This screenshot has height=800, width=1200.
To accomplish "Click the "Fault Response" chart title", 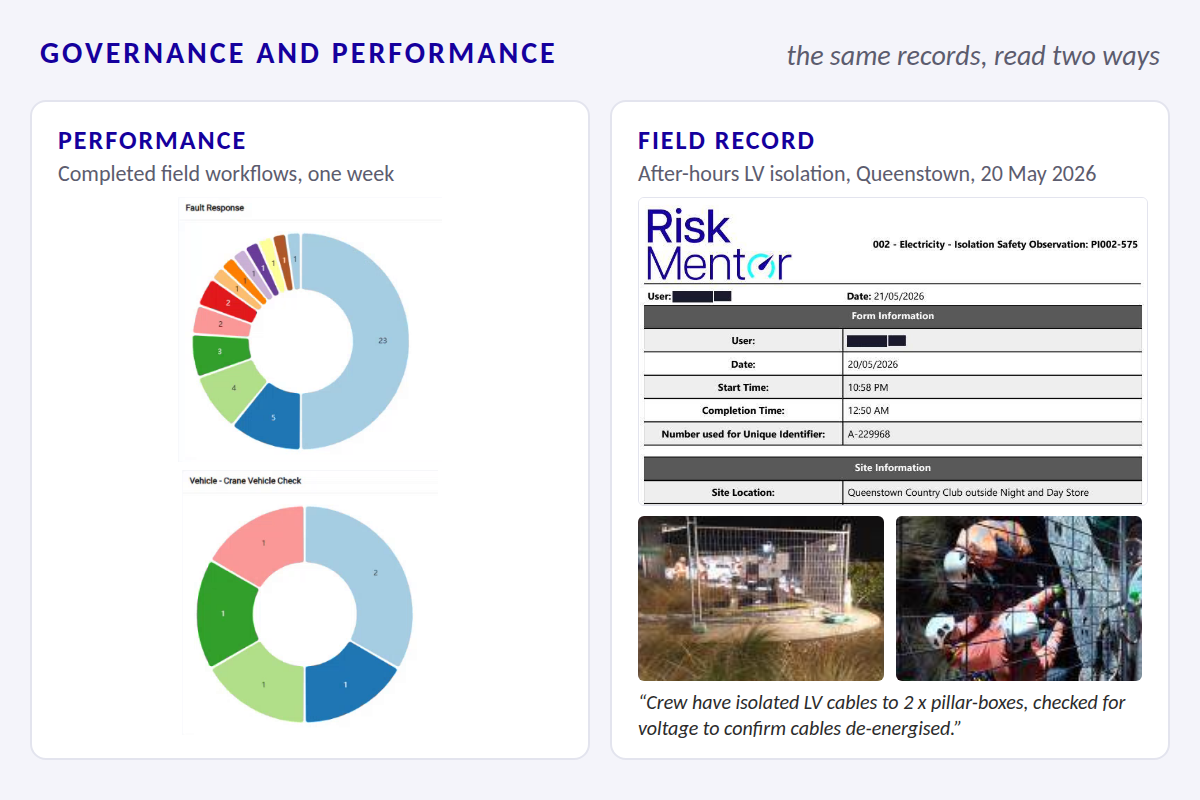I will 215,208.
